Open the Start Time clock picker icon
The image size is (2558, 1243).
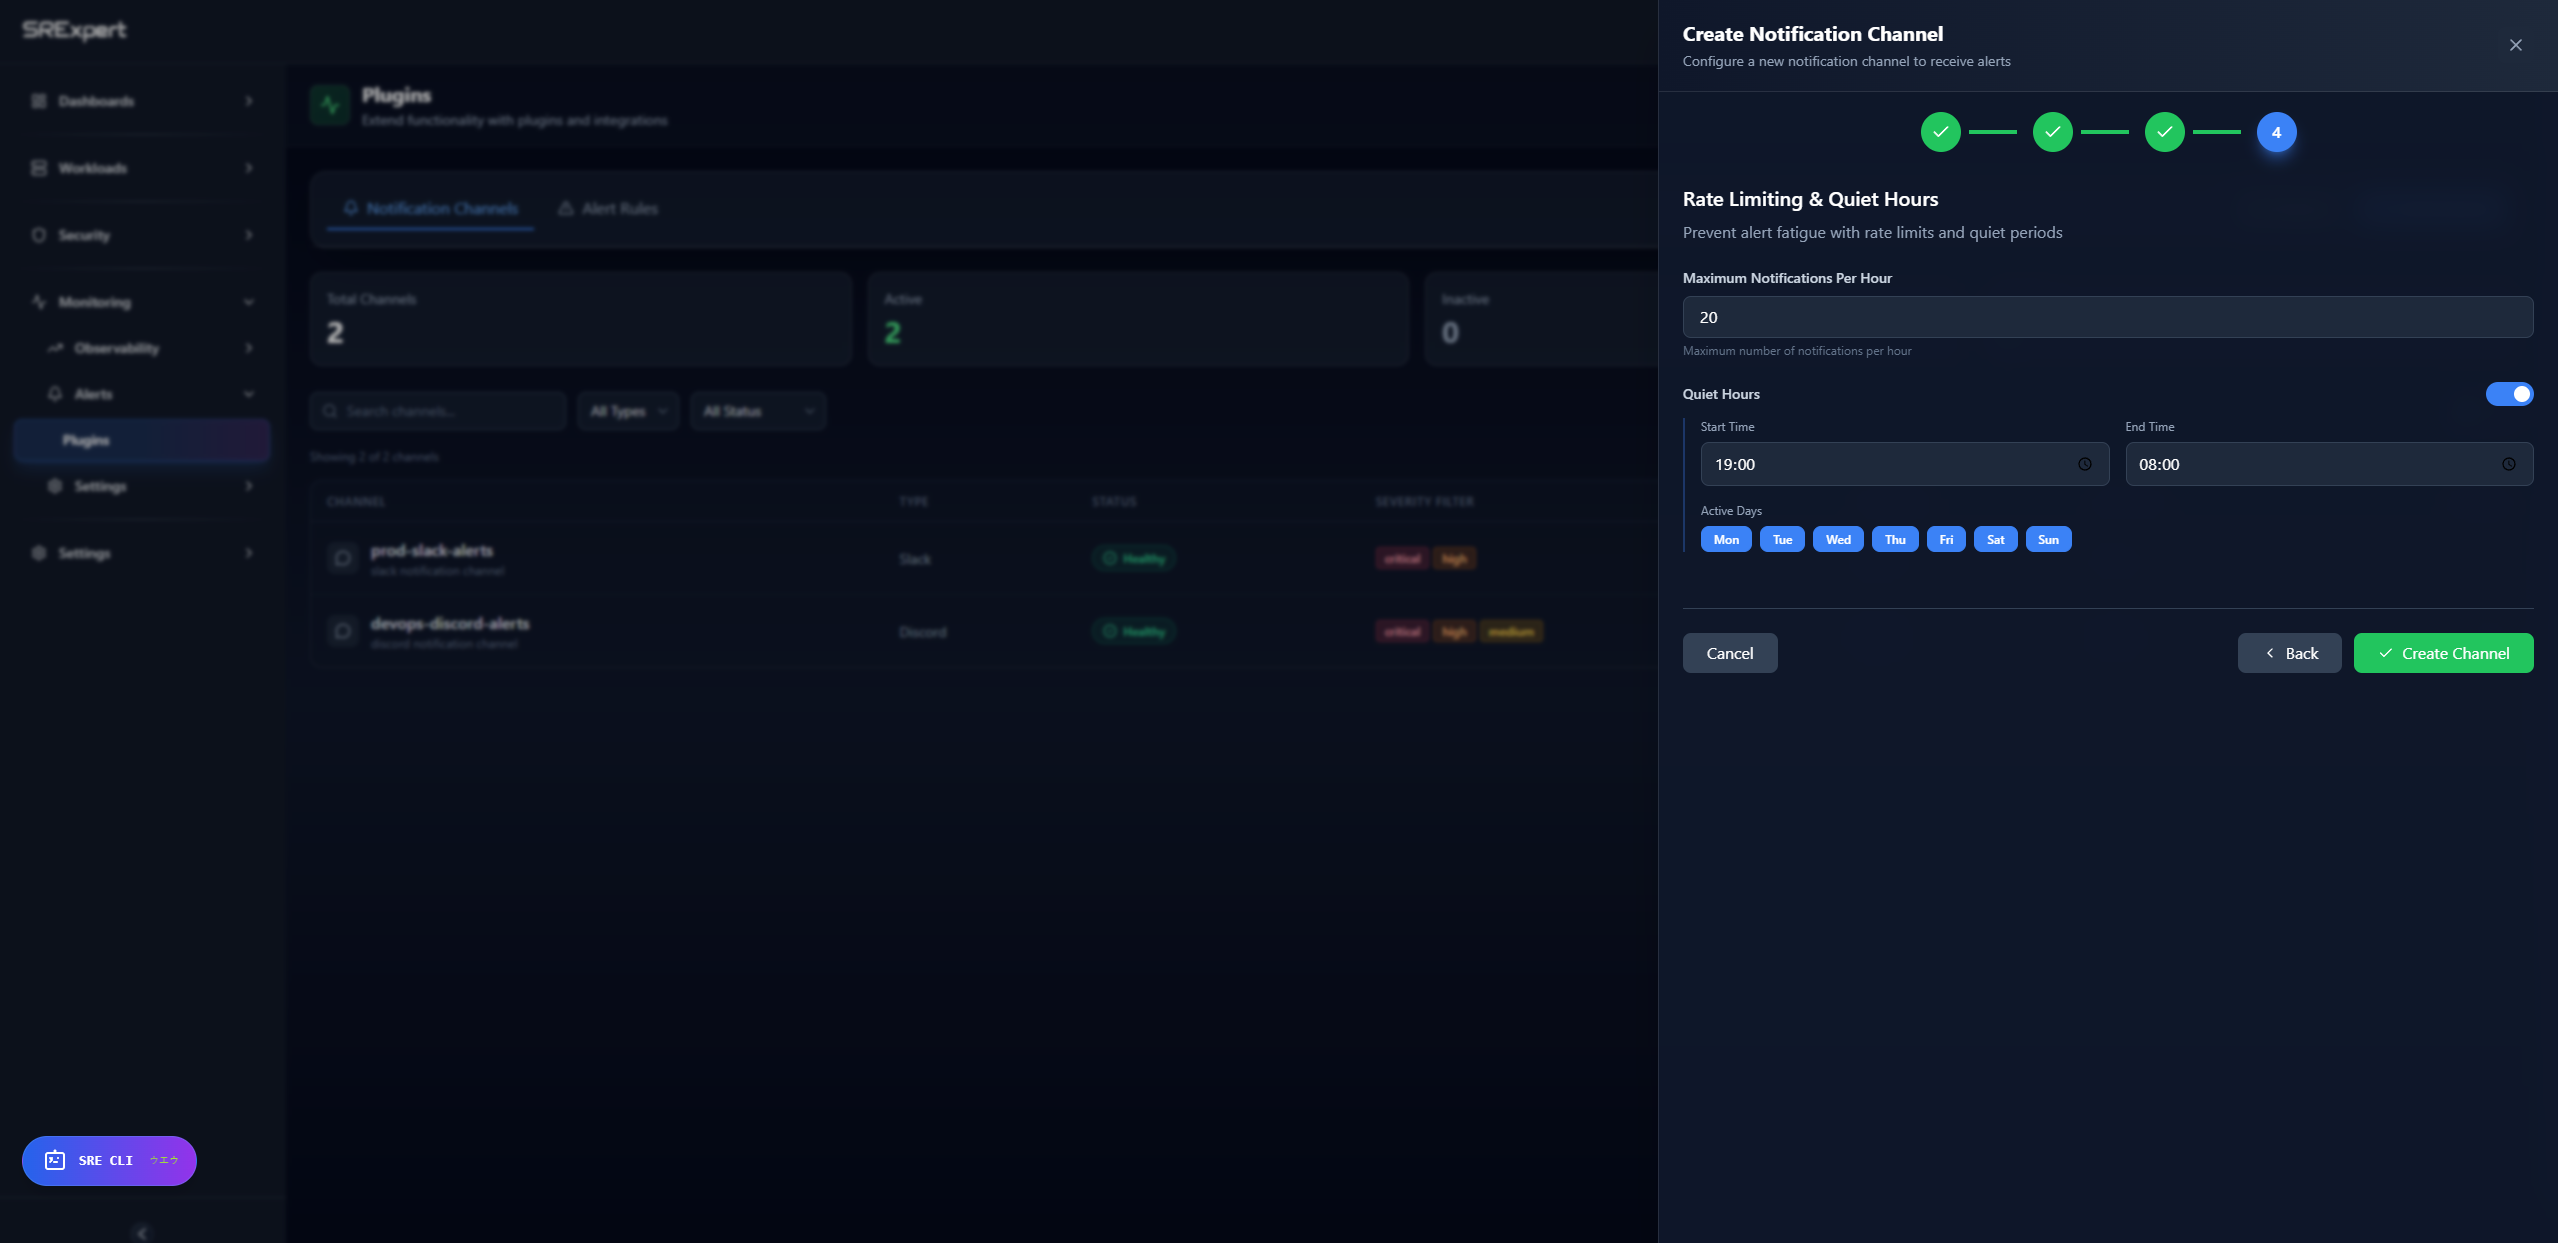click(2085, 464)
